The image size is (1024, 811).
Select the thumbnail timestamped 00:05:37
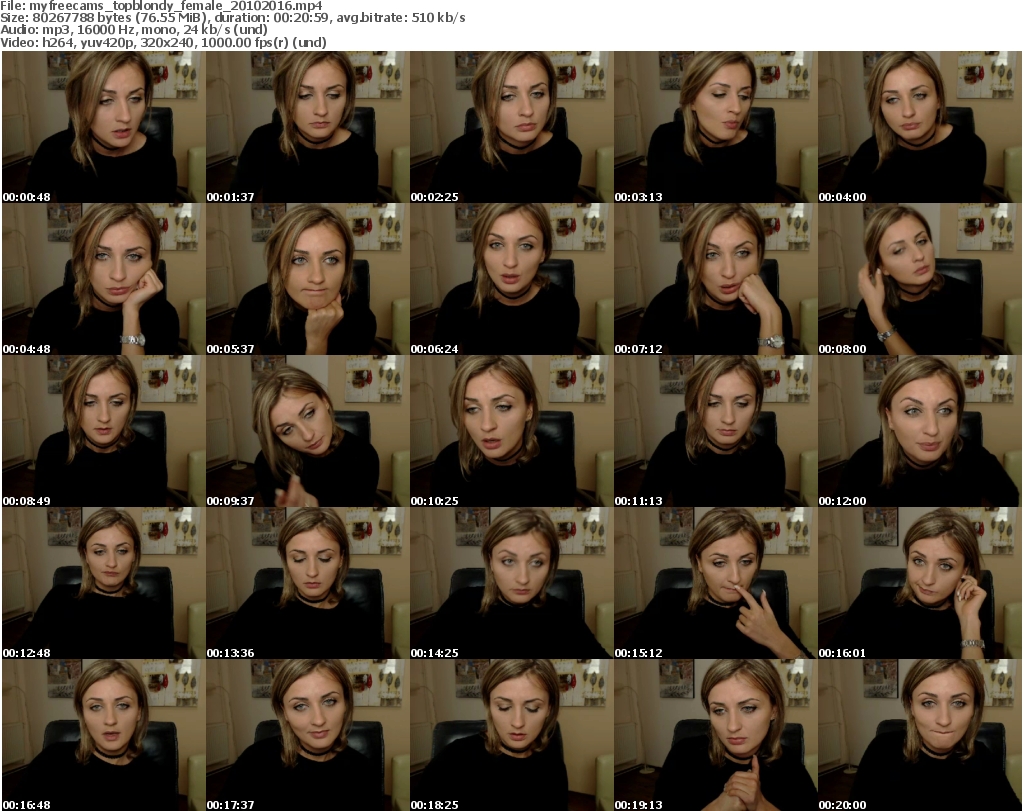click(308, 279)
